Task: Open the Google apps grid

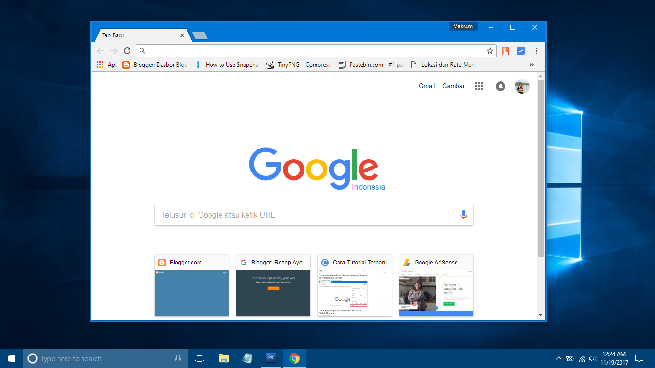Action: (x=479, y=86)
